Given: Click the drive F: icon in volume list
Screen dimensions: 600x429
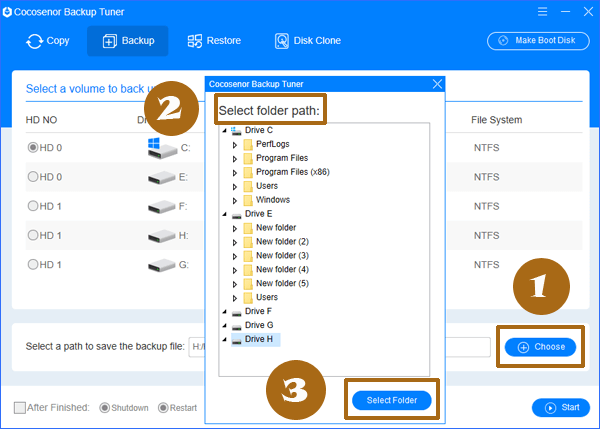Looking at the screenshot, I should pyautogui.click(x=161, y=207).
